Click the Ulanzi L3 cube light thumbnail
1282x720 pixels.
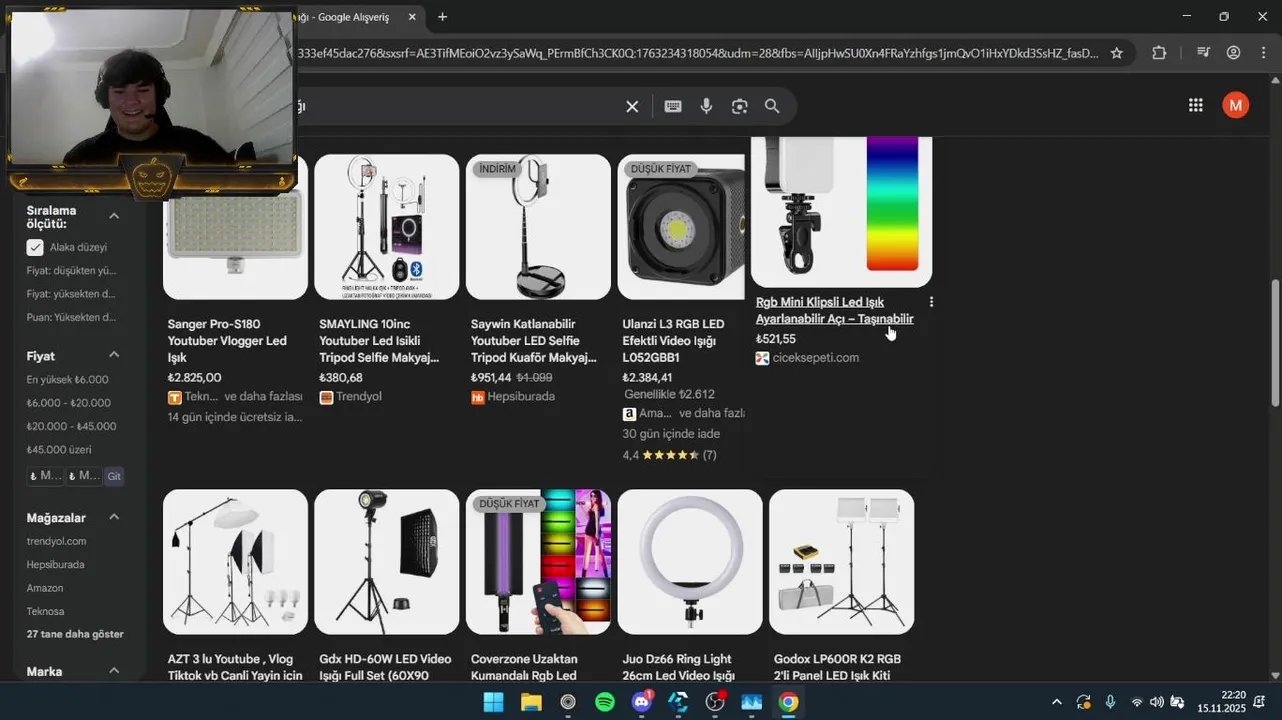(x=681, y=227)
